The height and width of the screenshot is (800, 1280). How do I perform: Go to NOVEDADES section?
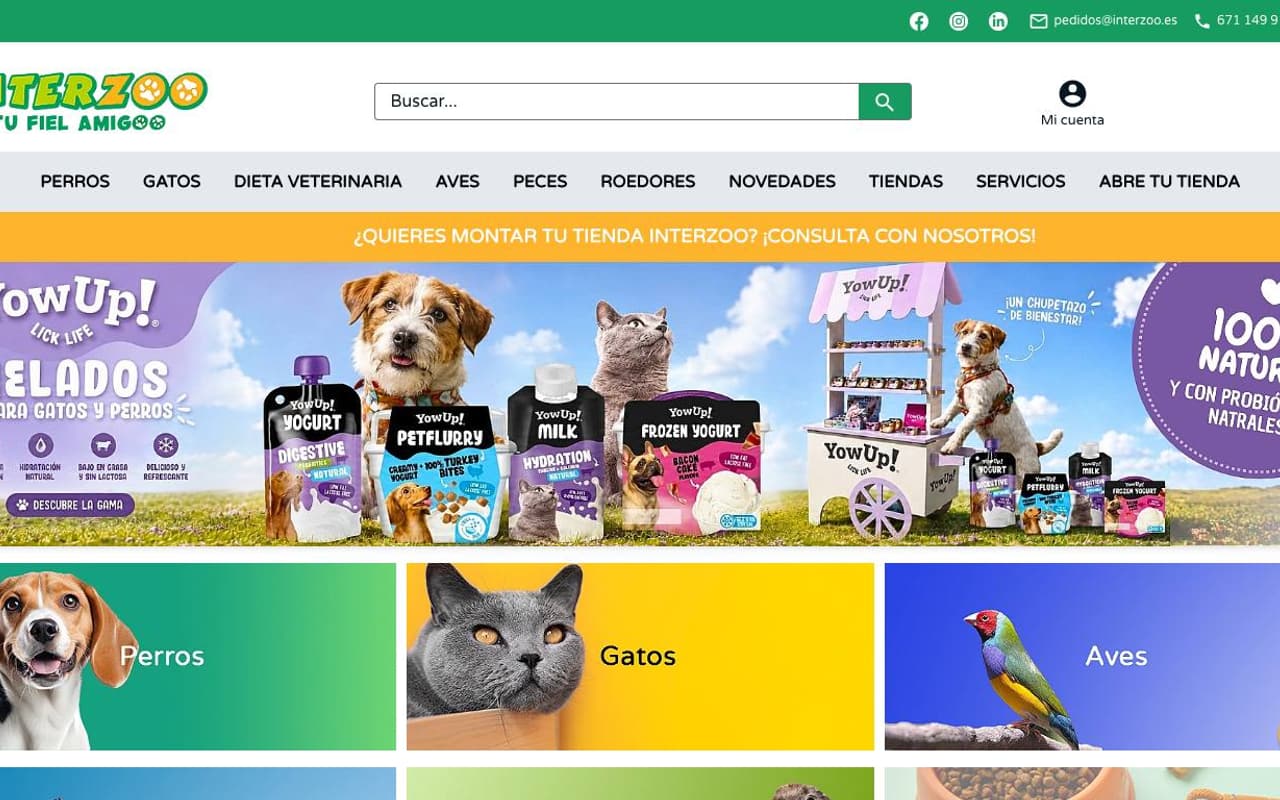click(x=782, y=181)
